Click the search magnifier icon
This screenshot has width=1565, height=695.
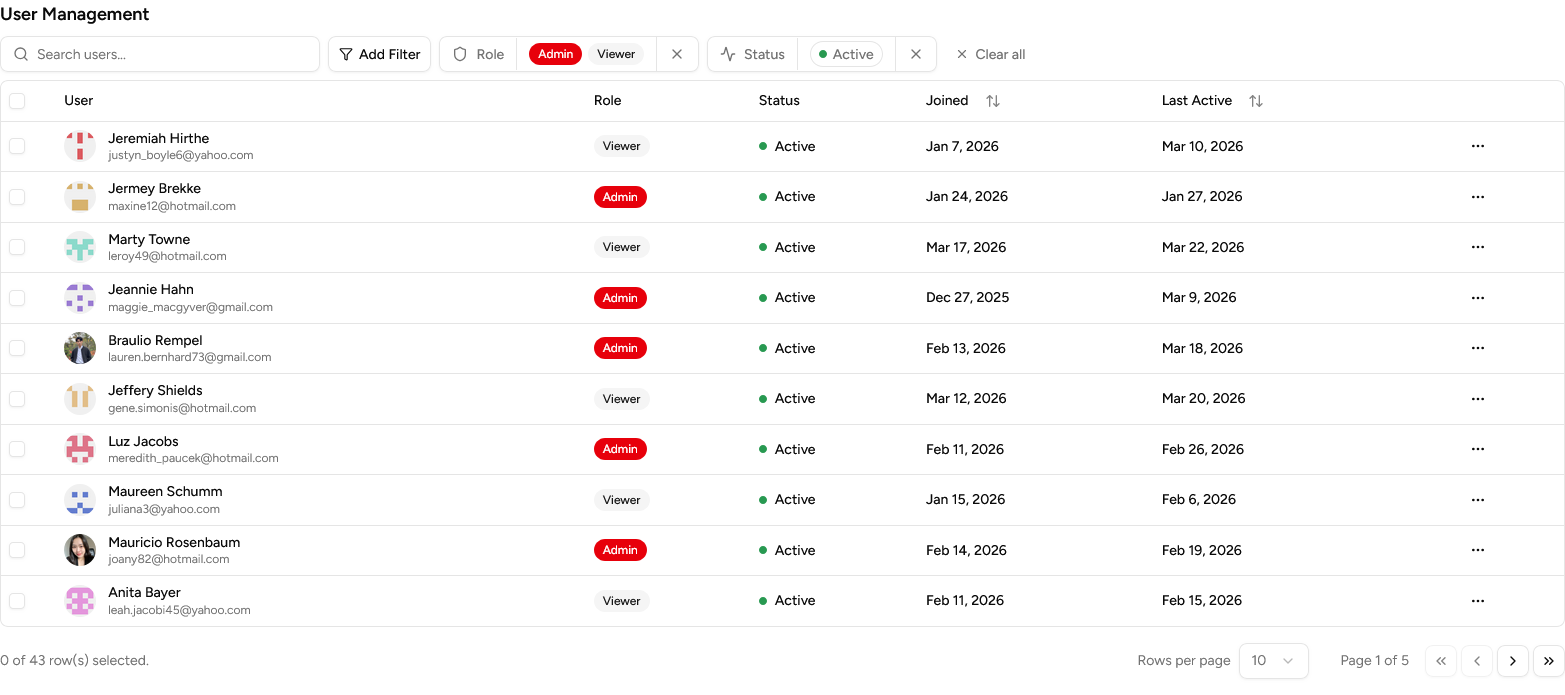[x=21, y=53]
